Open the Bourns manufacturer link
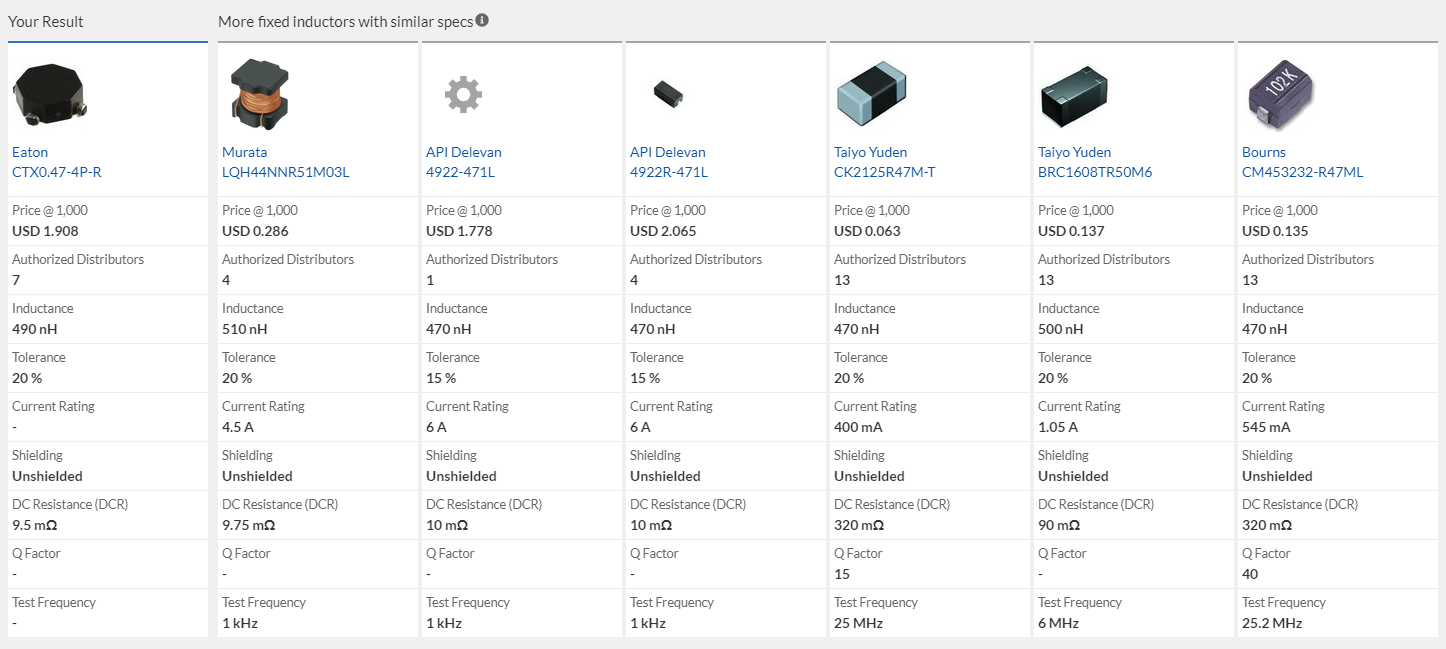1446x649 pixels. click(1264, 152)
